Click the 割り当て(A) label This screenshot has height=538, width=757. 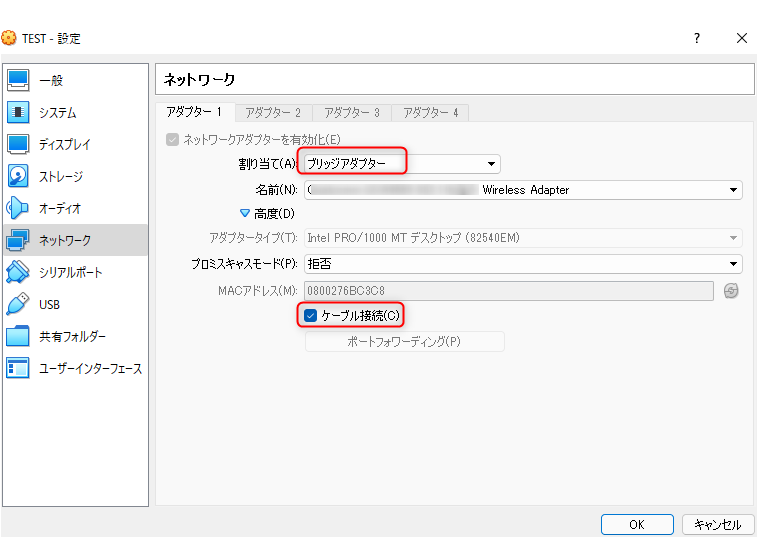pyautogui.click(x=267, y=164)
